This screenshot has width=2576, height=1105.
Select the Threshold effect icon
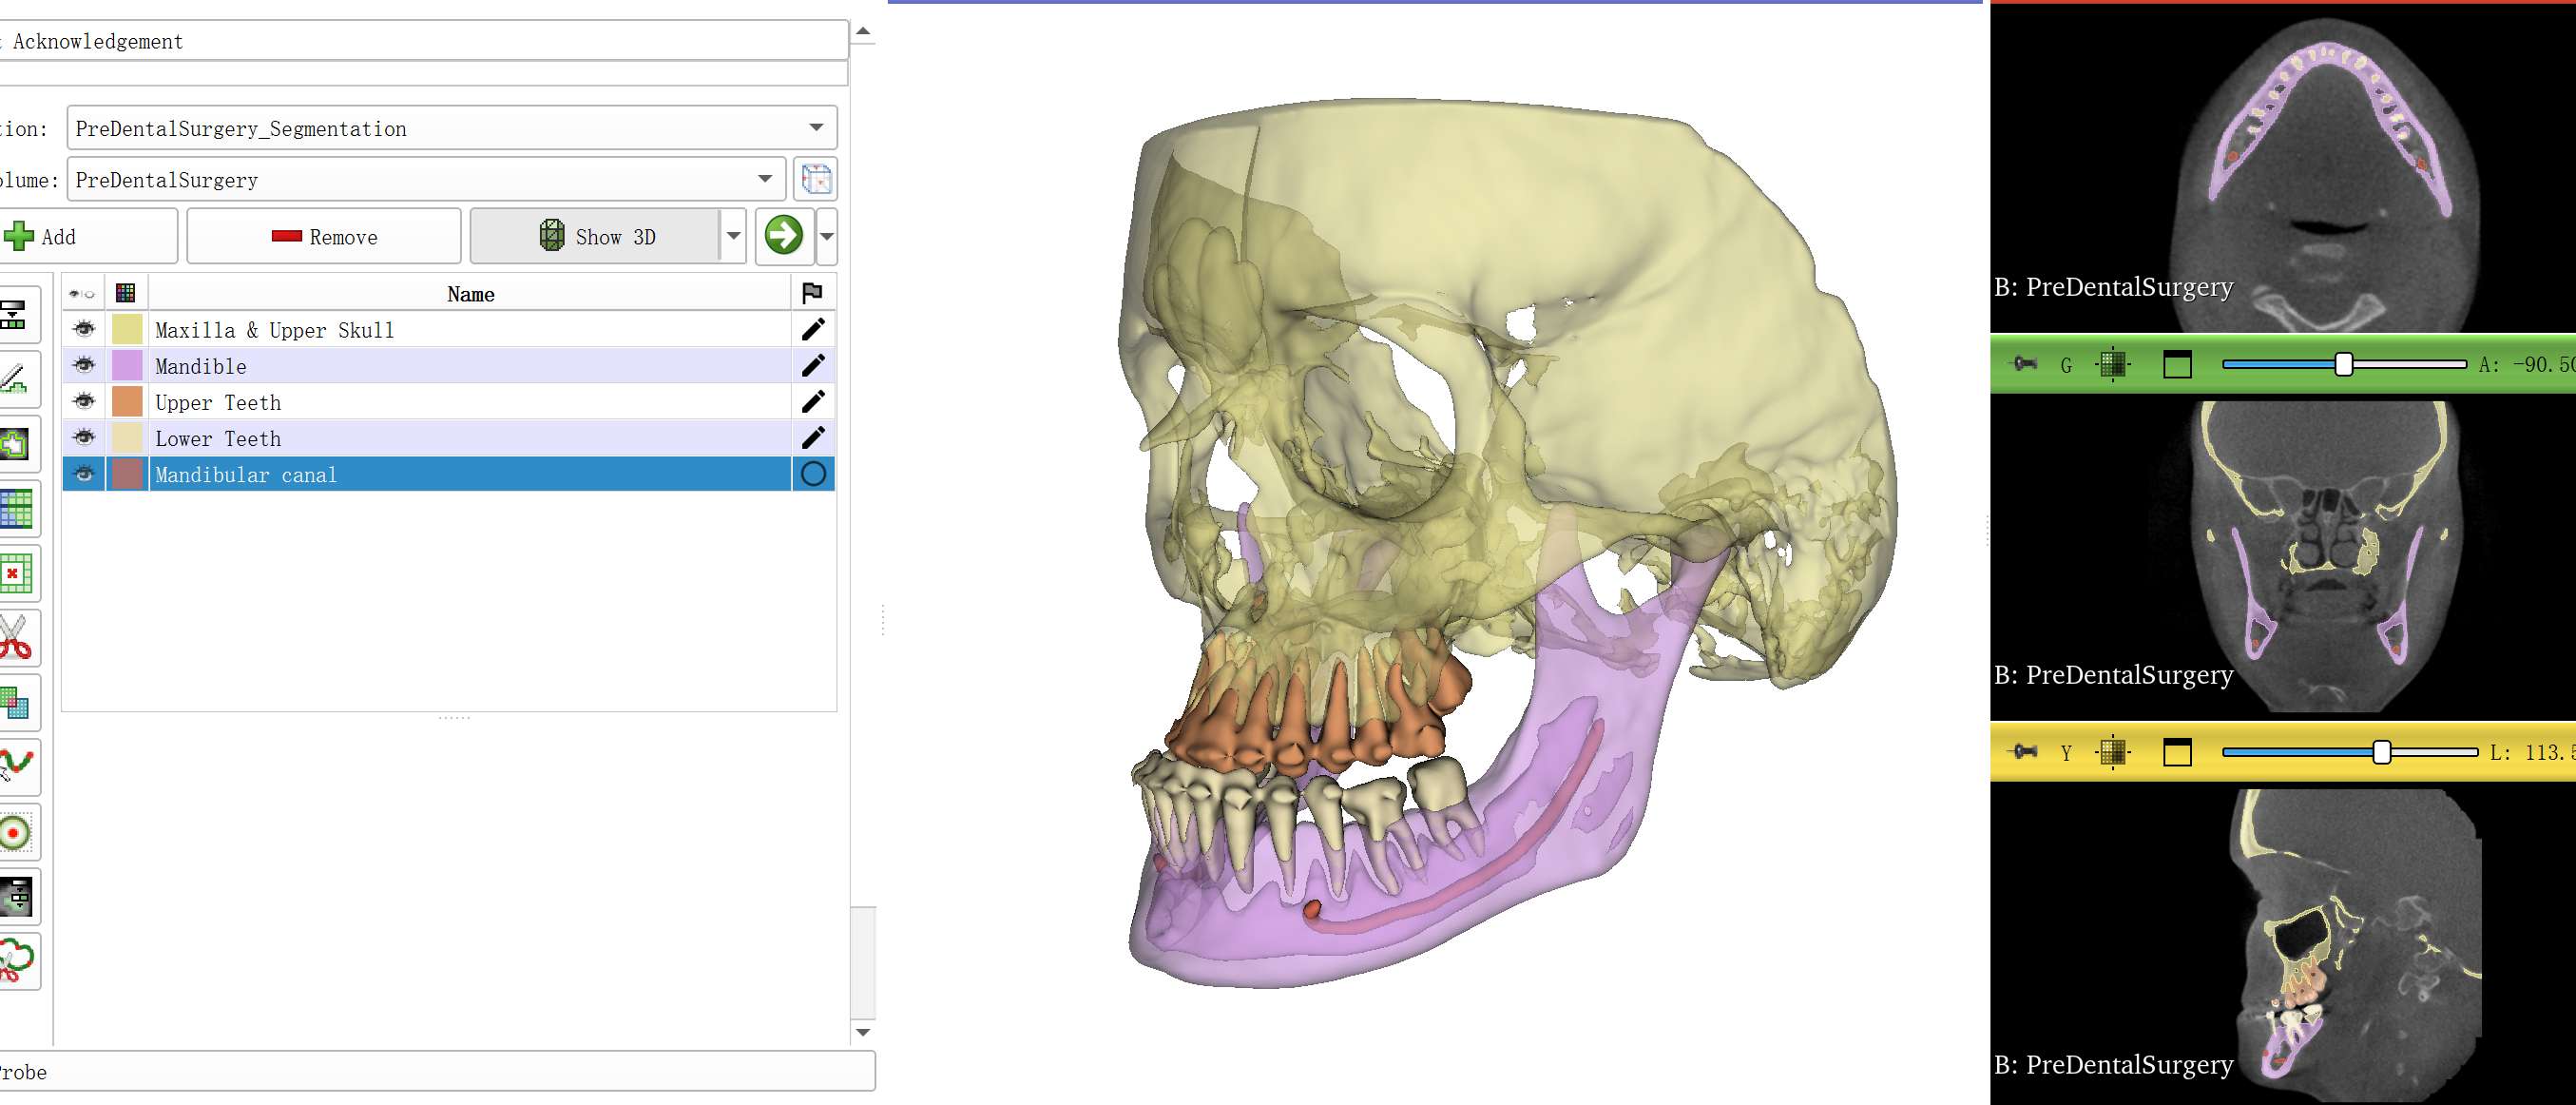[x=14, y=314]
